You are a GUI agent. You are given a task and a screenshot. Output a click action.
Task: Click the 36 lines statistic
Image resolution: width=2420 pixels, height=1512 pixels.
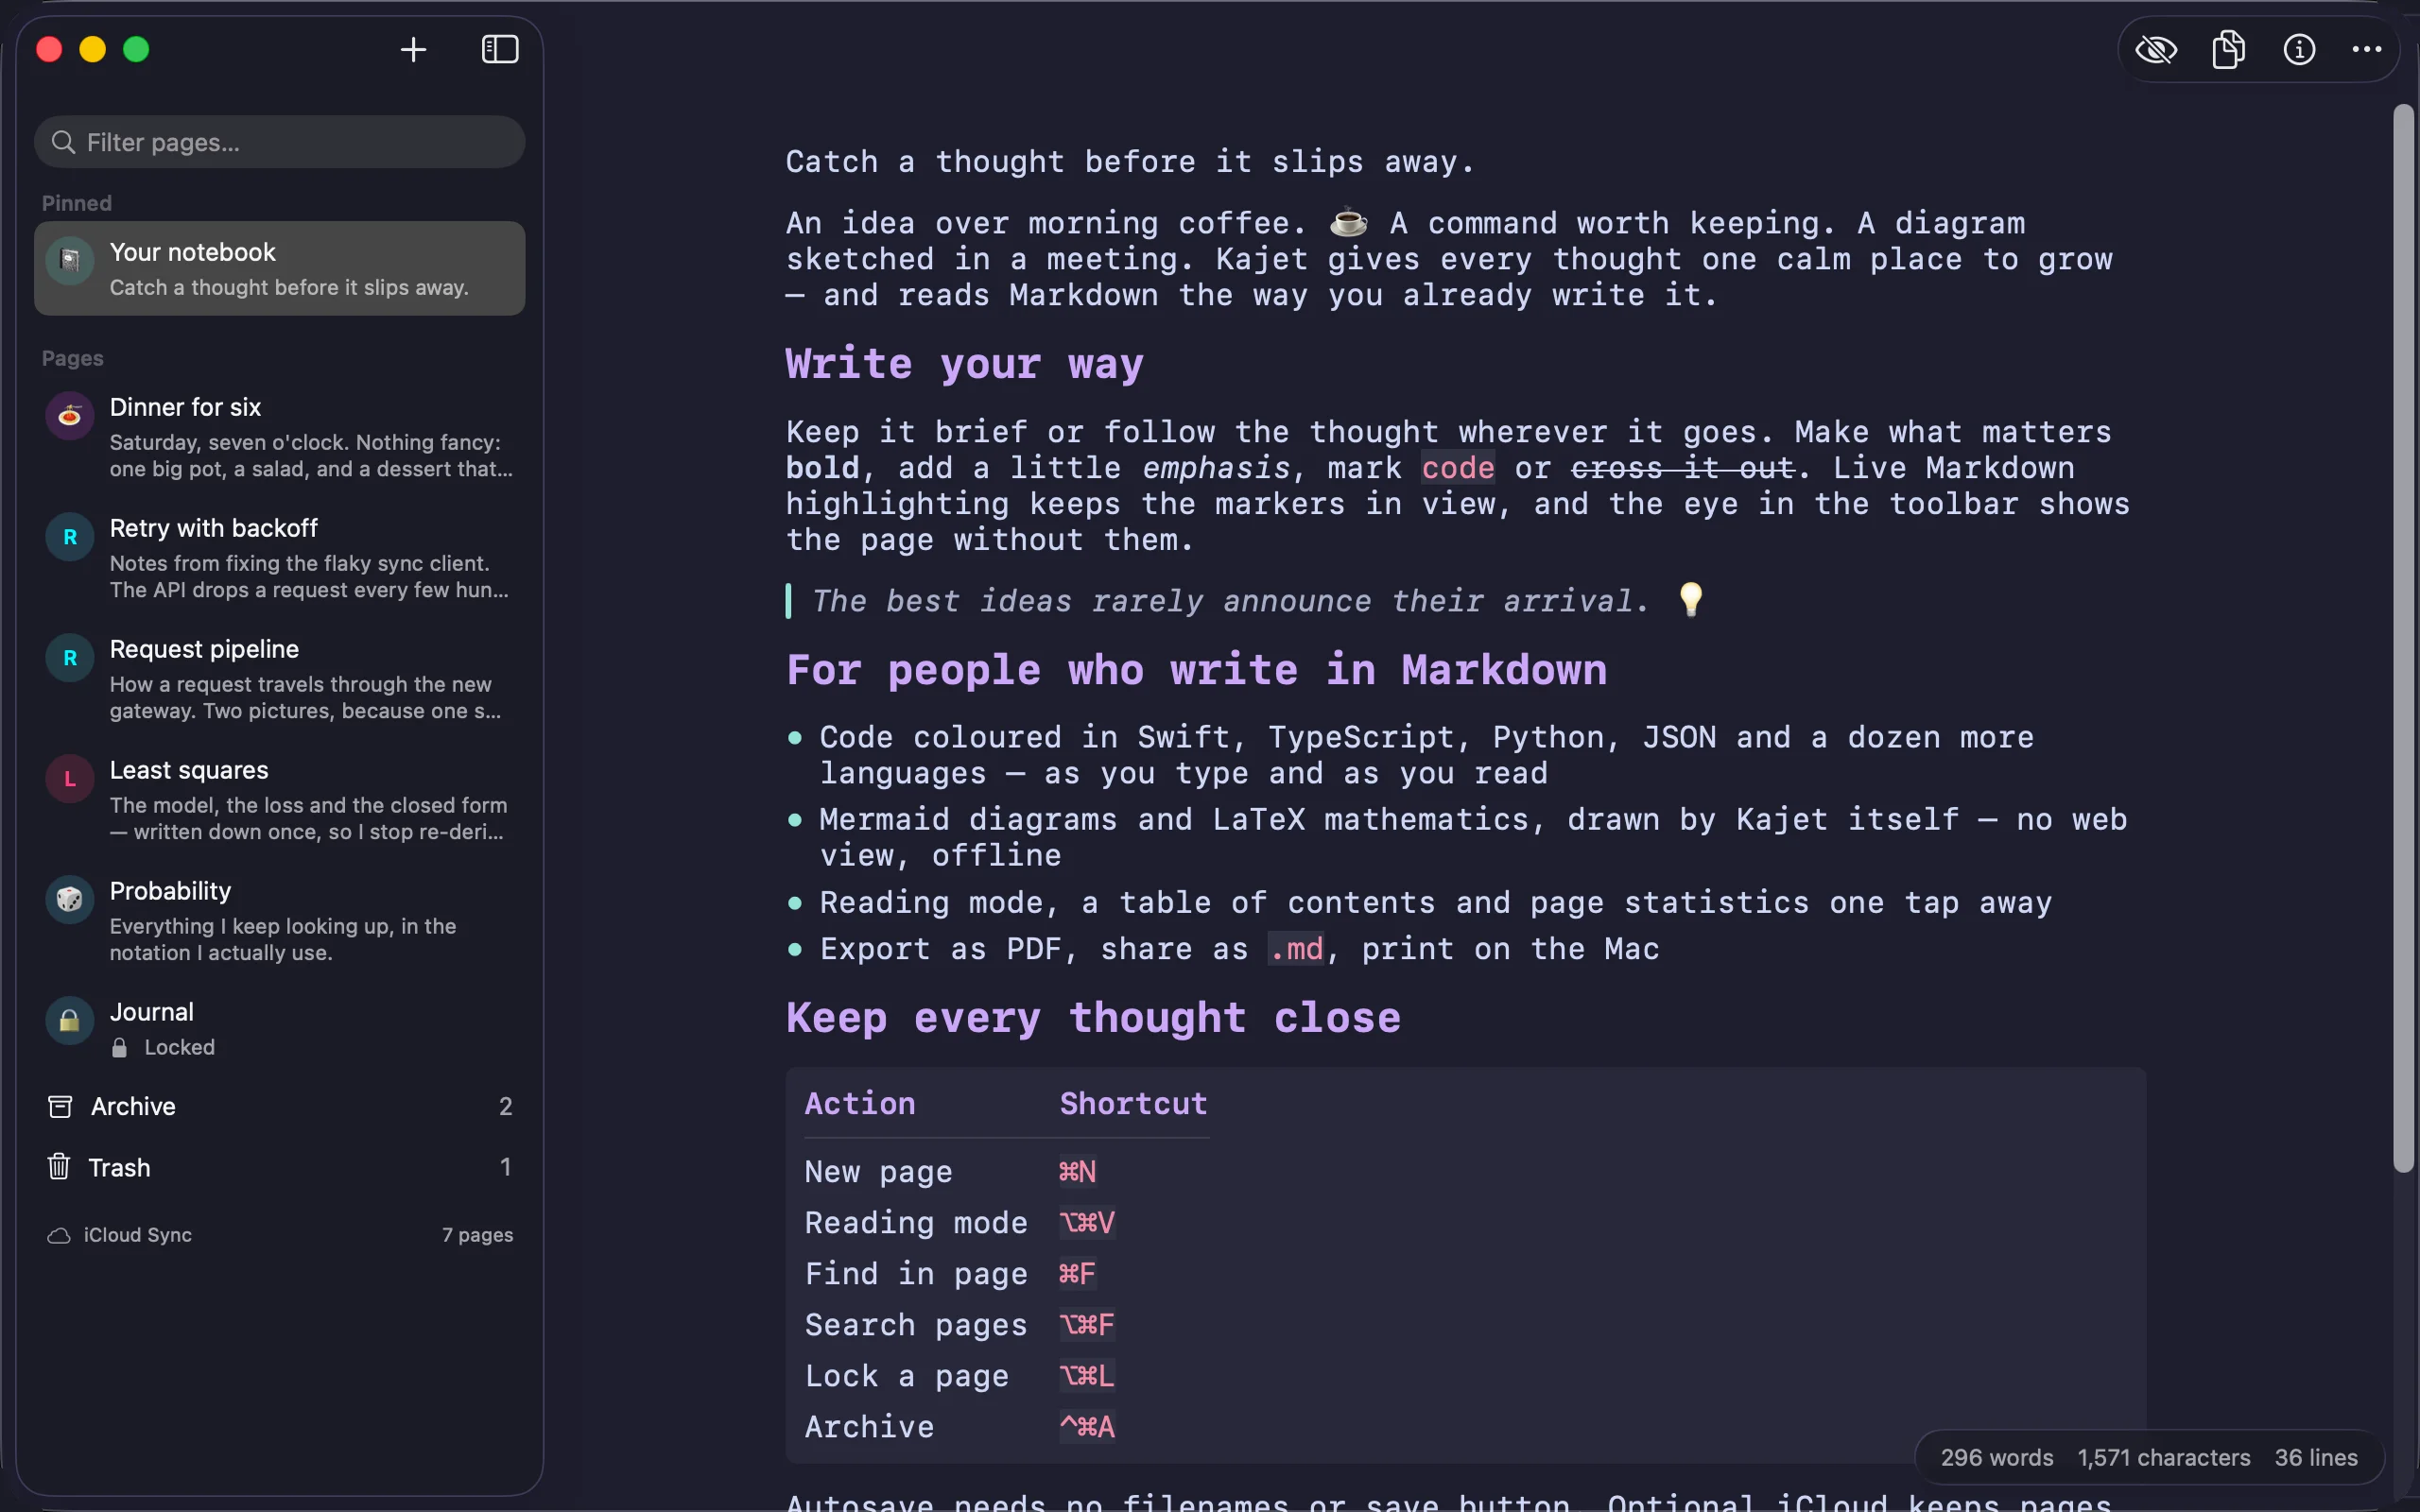click(2316, 1458)
